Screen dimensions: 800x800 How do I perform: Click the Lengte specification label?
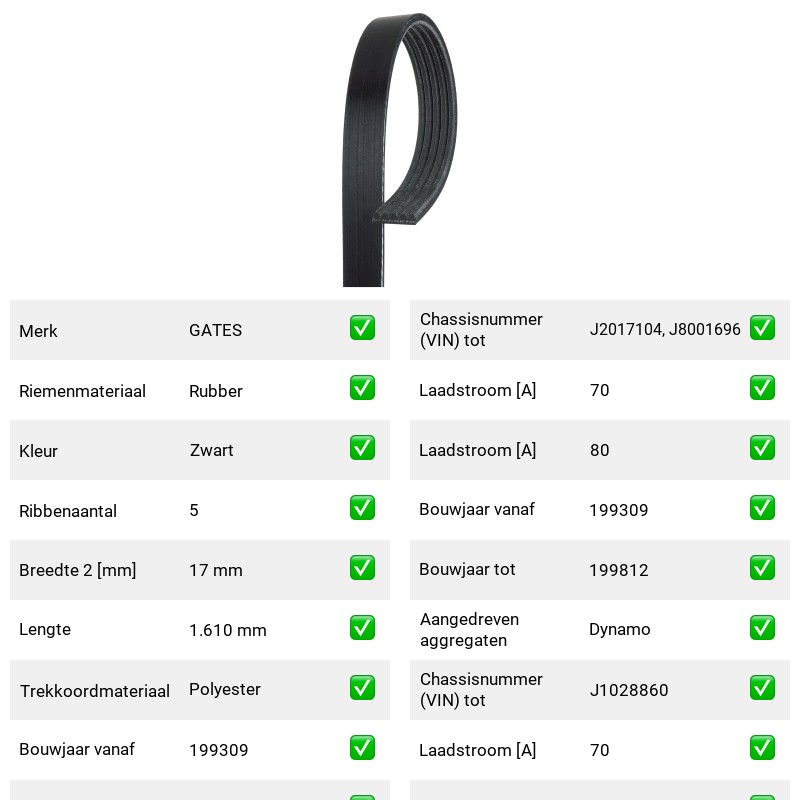(x=45, y=630)
